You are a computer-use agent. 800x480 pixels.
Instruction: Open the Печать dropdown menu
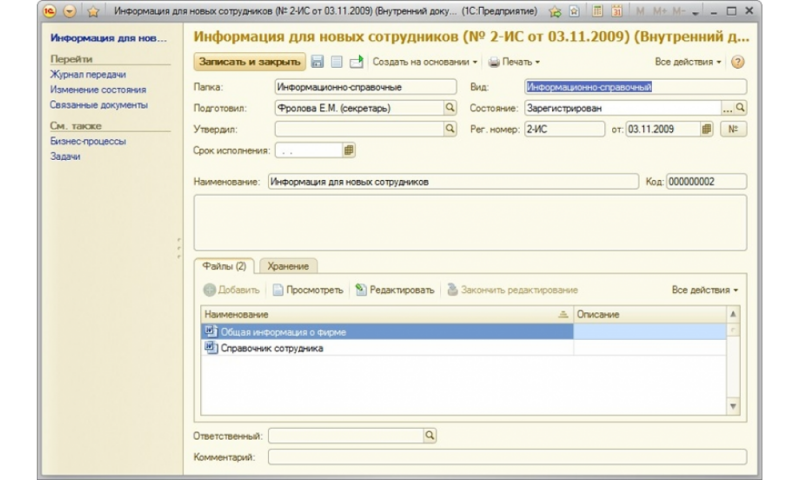pyautogui.click(x=514, y=62)
